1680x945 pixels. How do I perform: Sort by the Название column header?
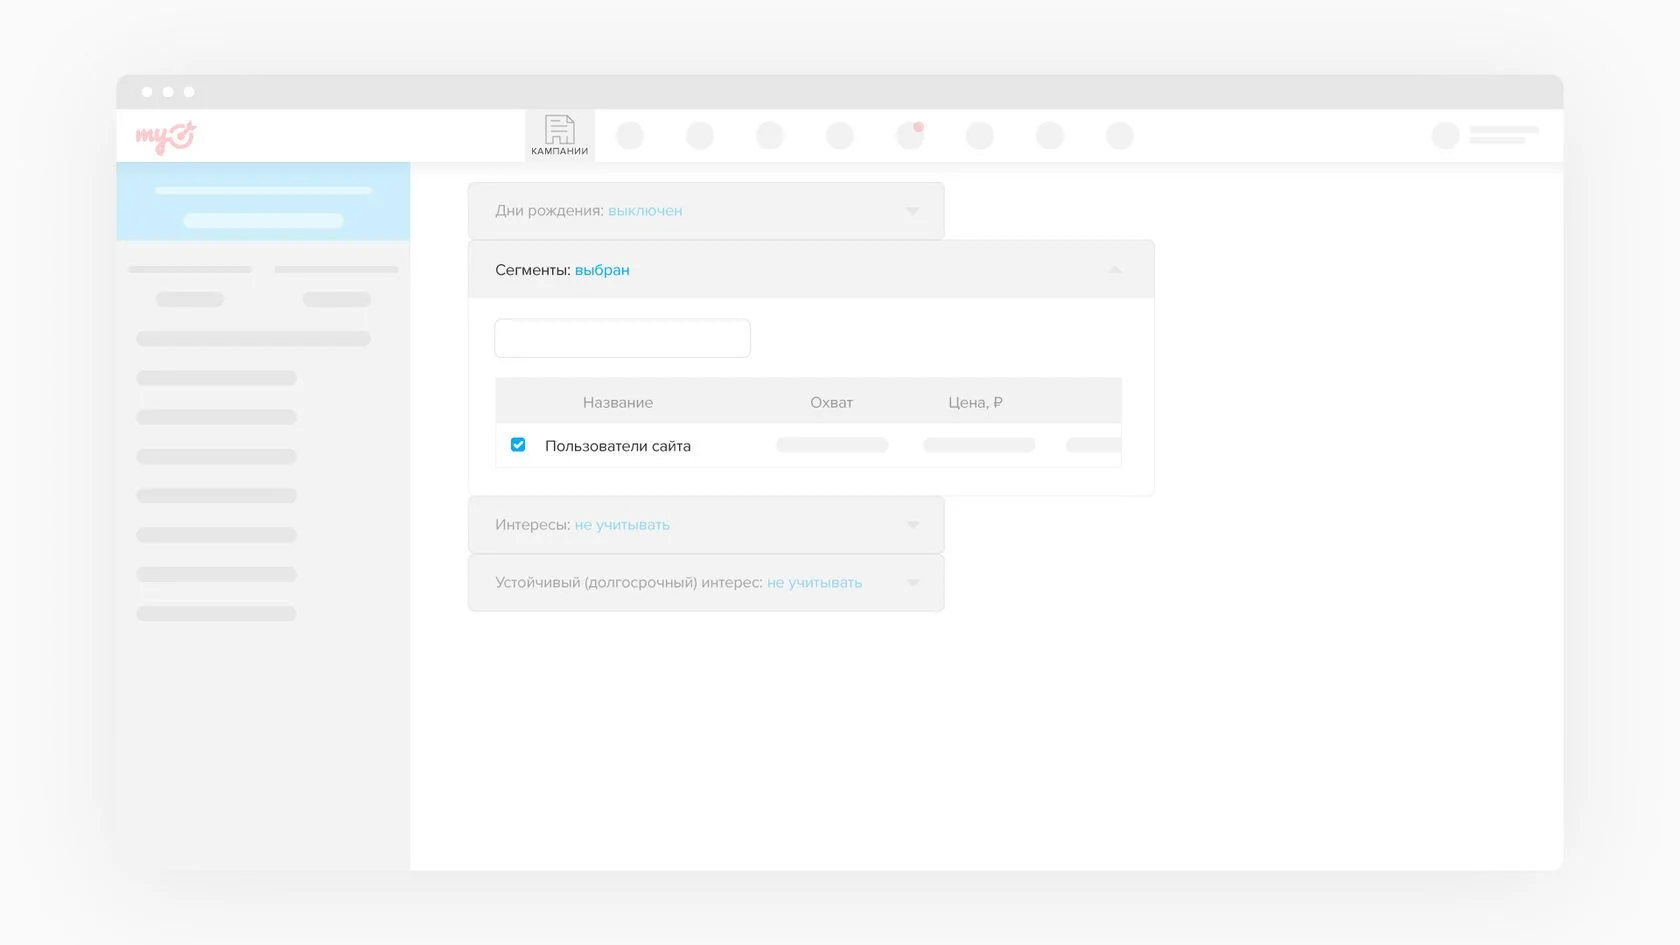point(617,402)
